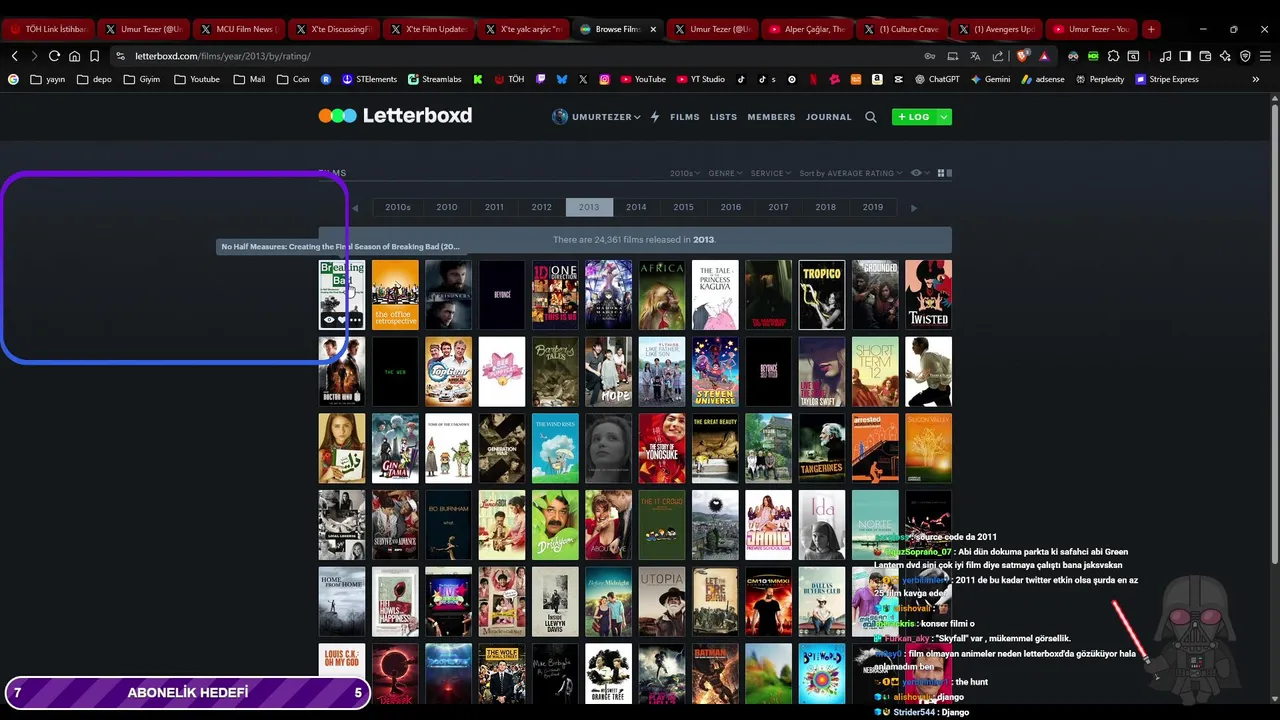Open the search magnifier in Letterboxd header
Image resolution: width=1280 pixels, height=720 pixels.
[x=870, y=117]
